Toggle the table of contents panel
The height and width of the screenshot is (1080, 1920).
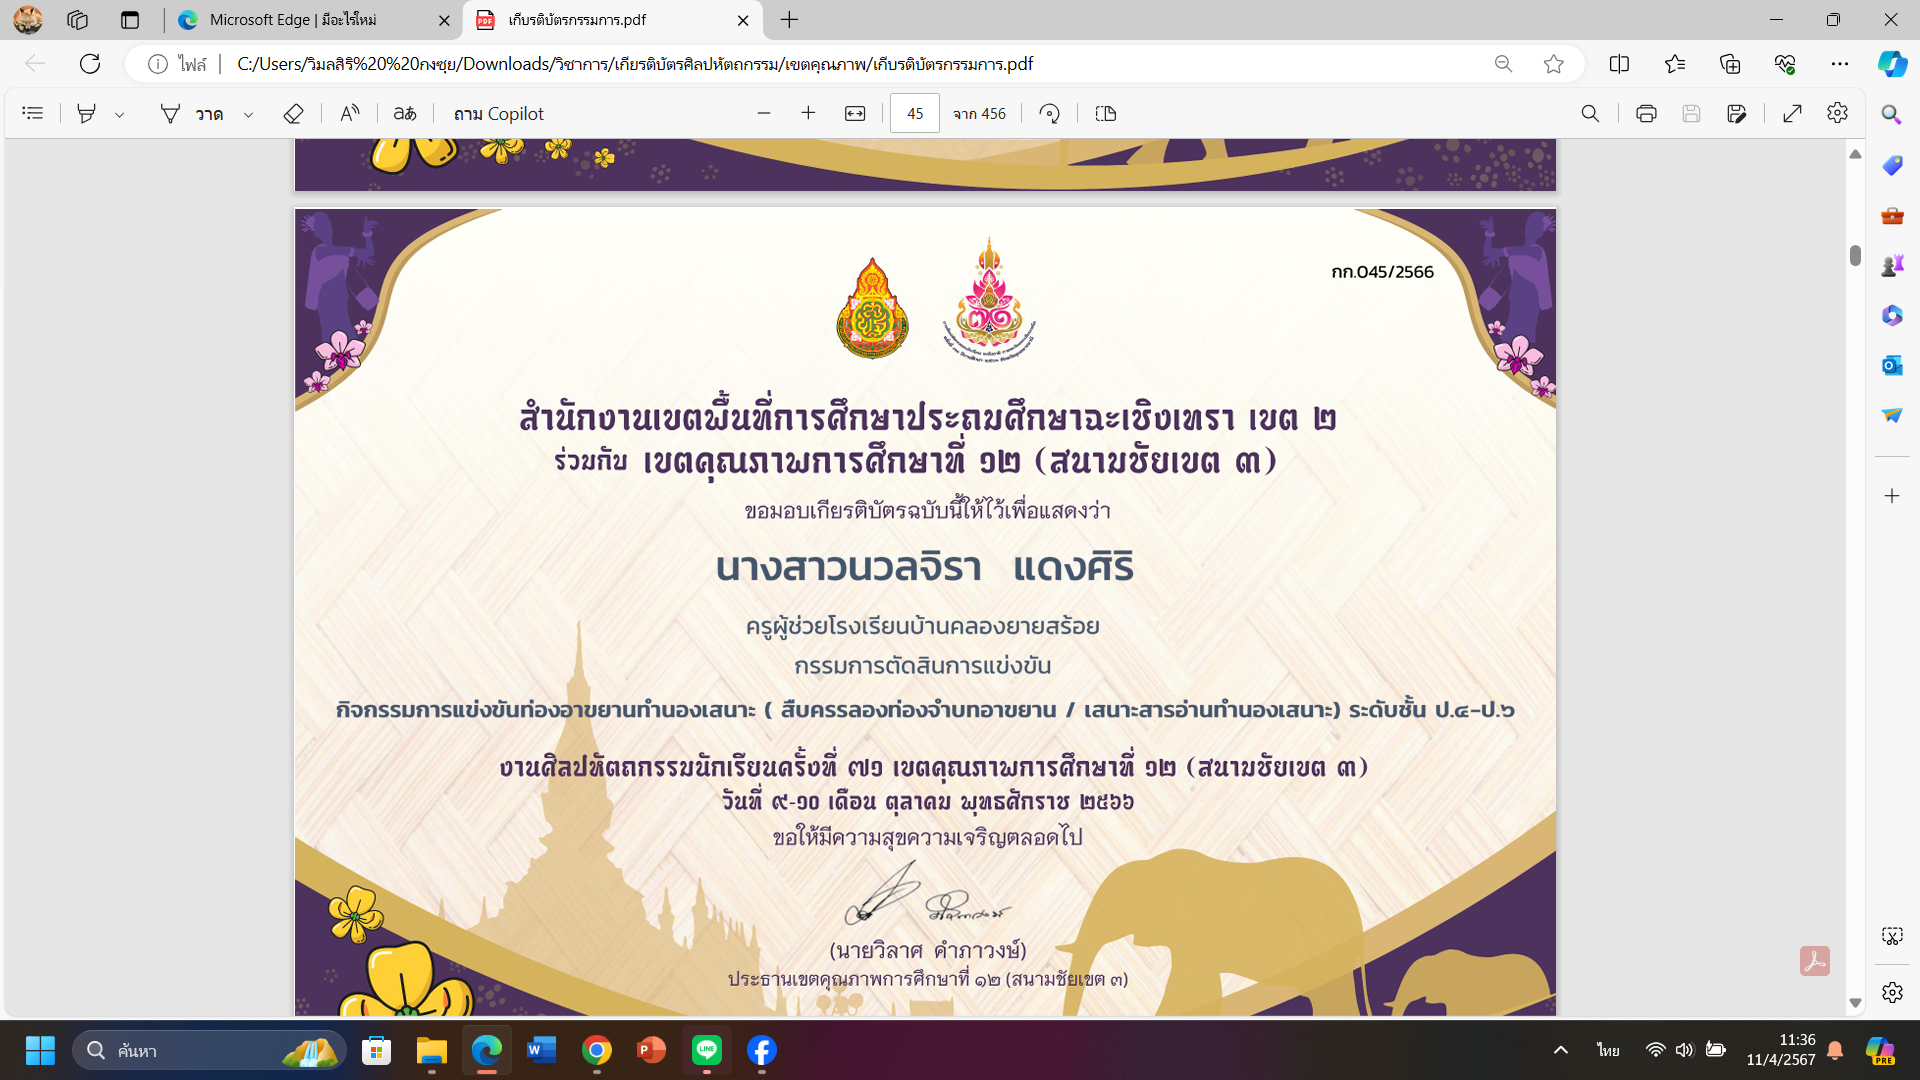(x=33, y=114)
